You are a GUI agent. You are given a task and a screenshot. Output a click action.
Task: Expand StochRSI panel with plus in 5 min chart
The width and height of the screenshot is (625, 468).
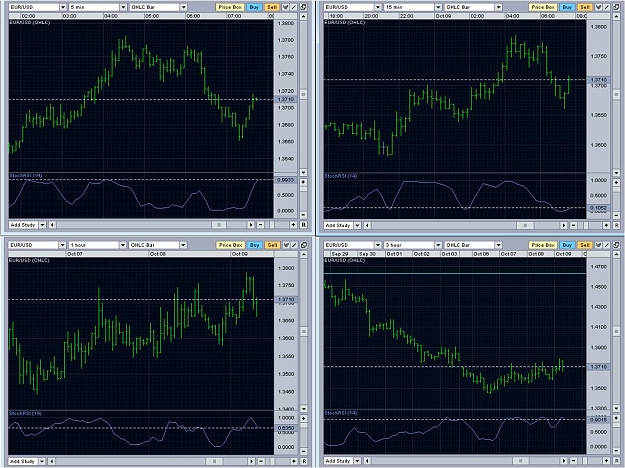(303, 182)
